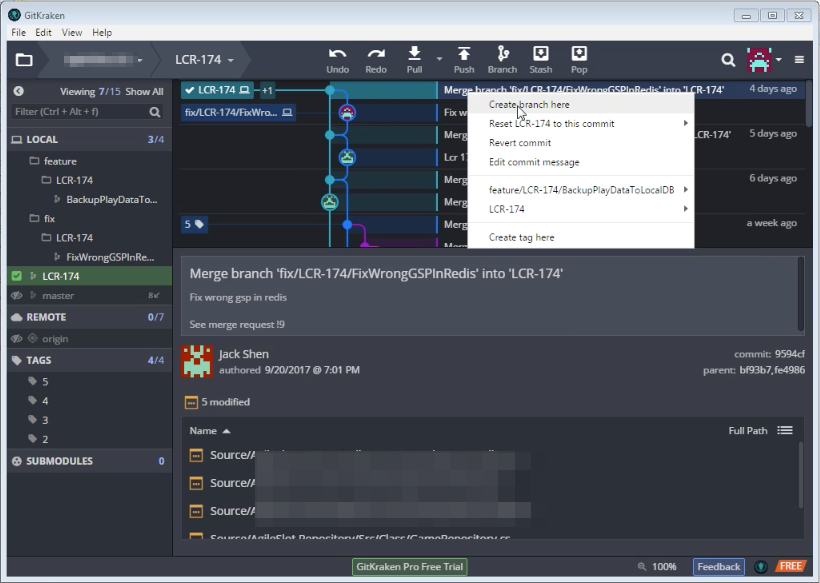Select the BackupPlayDataTo... branch
820x583 pixels.
pos(111,200)
